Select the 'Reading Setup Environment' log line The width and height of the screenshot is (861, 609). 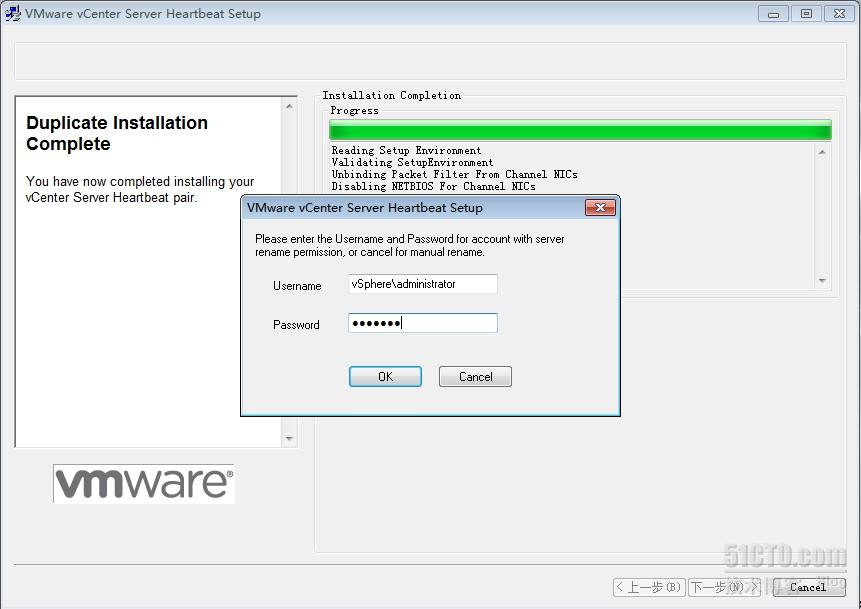406,150
